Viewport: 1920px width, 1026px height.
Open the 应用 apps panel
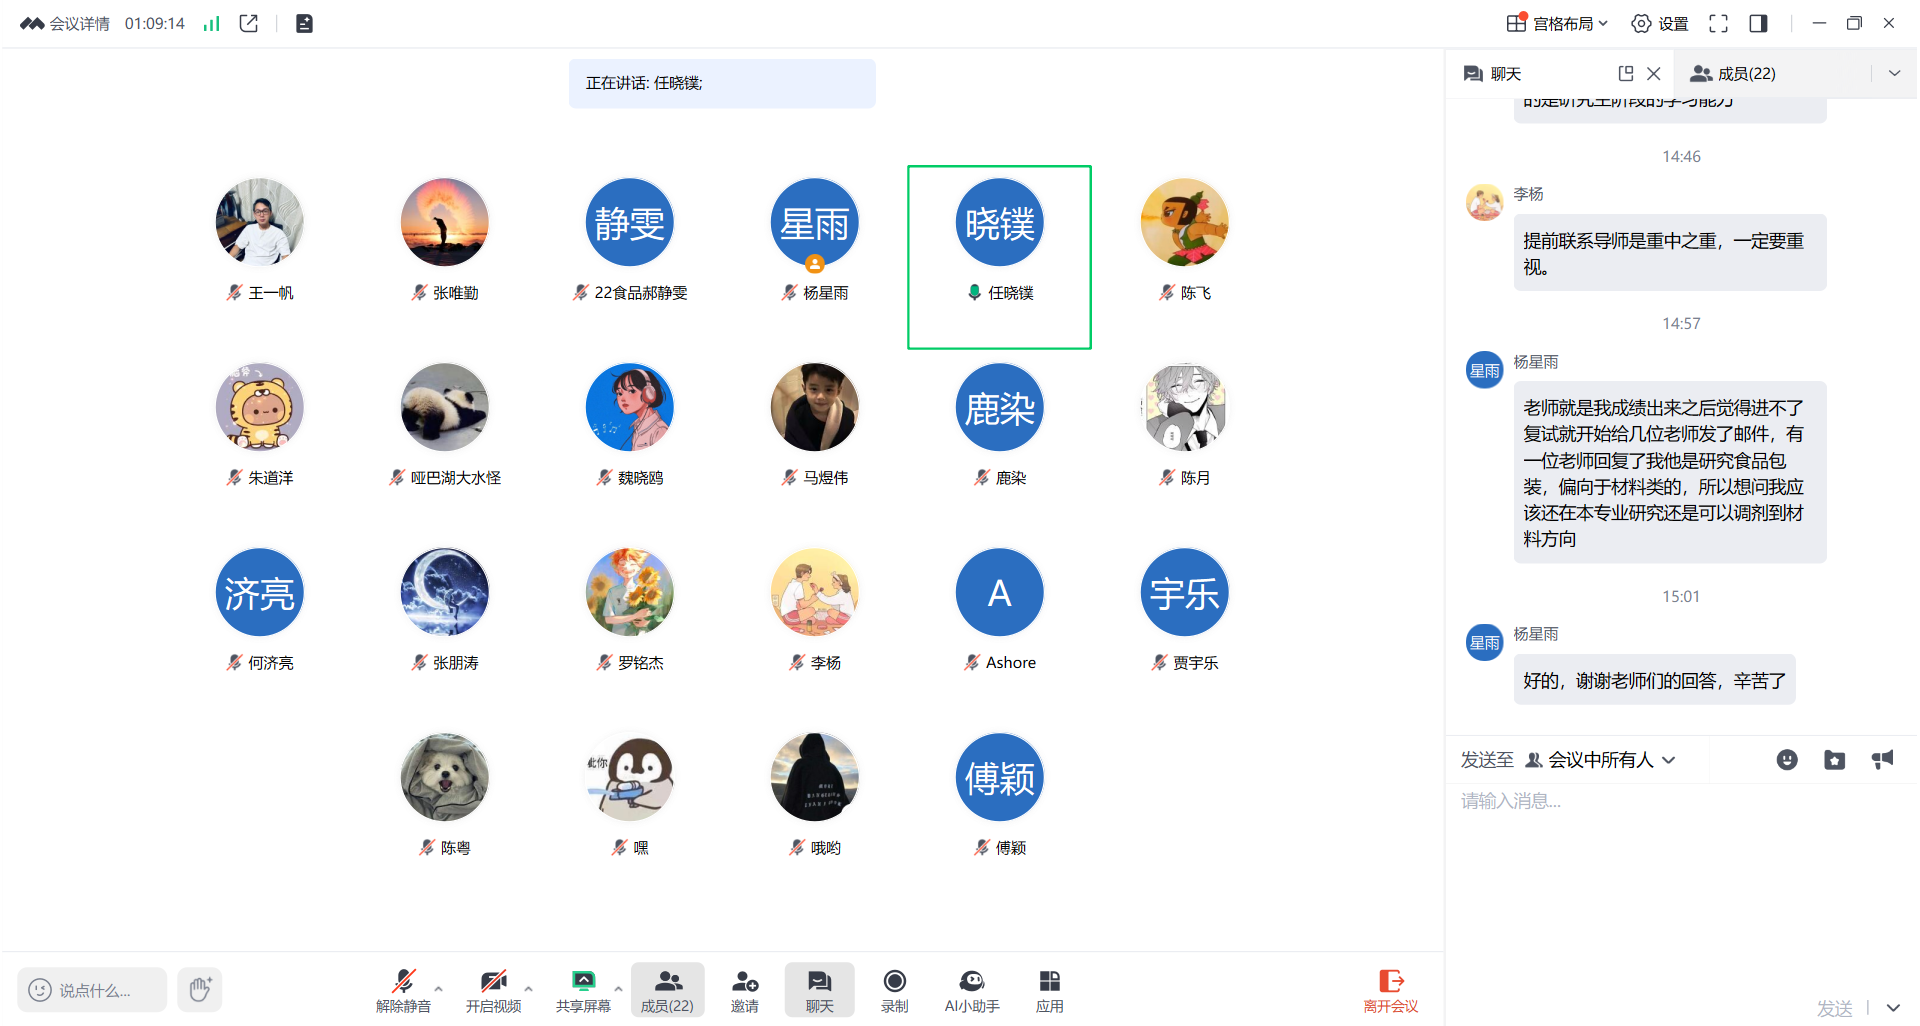1049,989
